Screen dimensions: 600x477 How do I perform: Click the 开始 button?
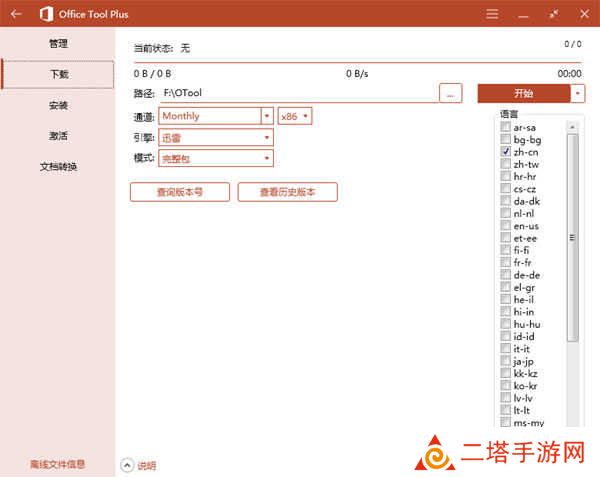(x=524, y=93)
